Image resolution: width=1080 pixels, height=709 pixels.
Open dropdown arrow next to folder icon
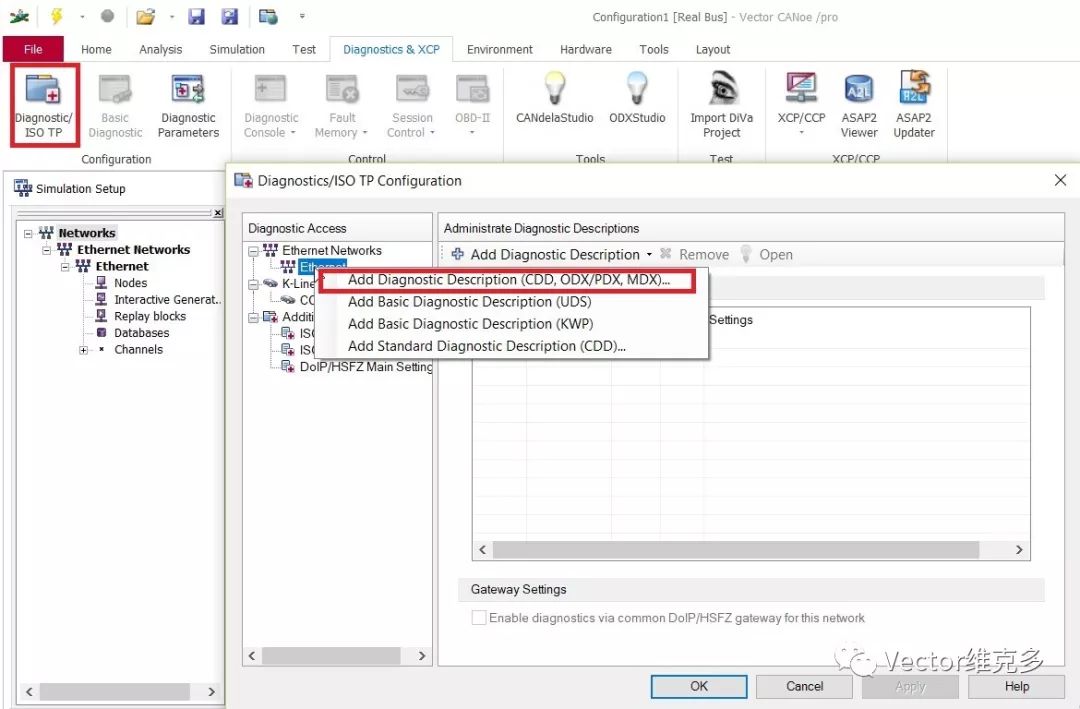172,17
